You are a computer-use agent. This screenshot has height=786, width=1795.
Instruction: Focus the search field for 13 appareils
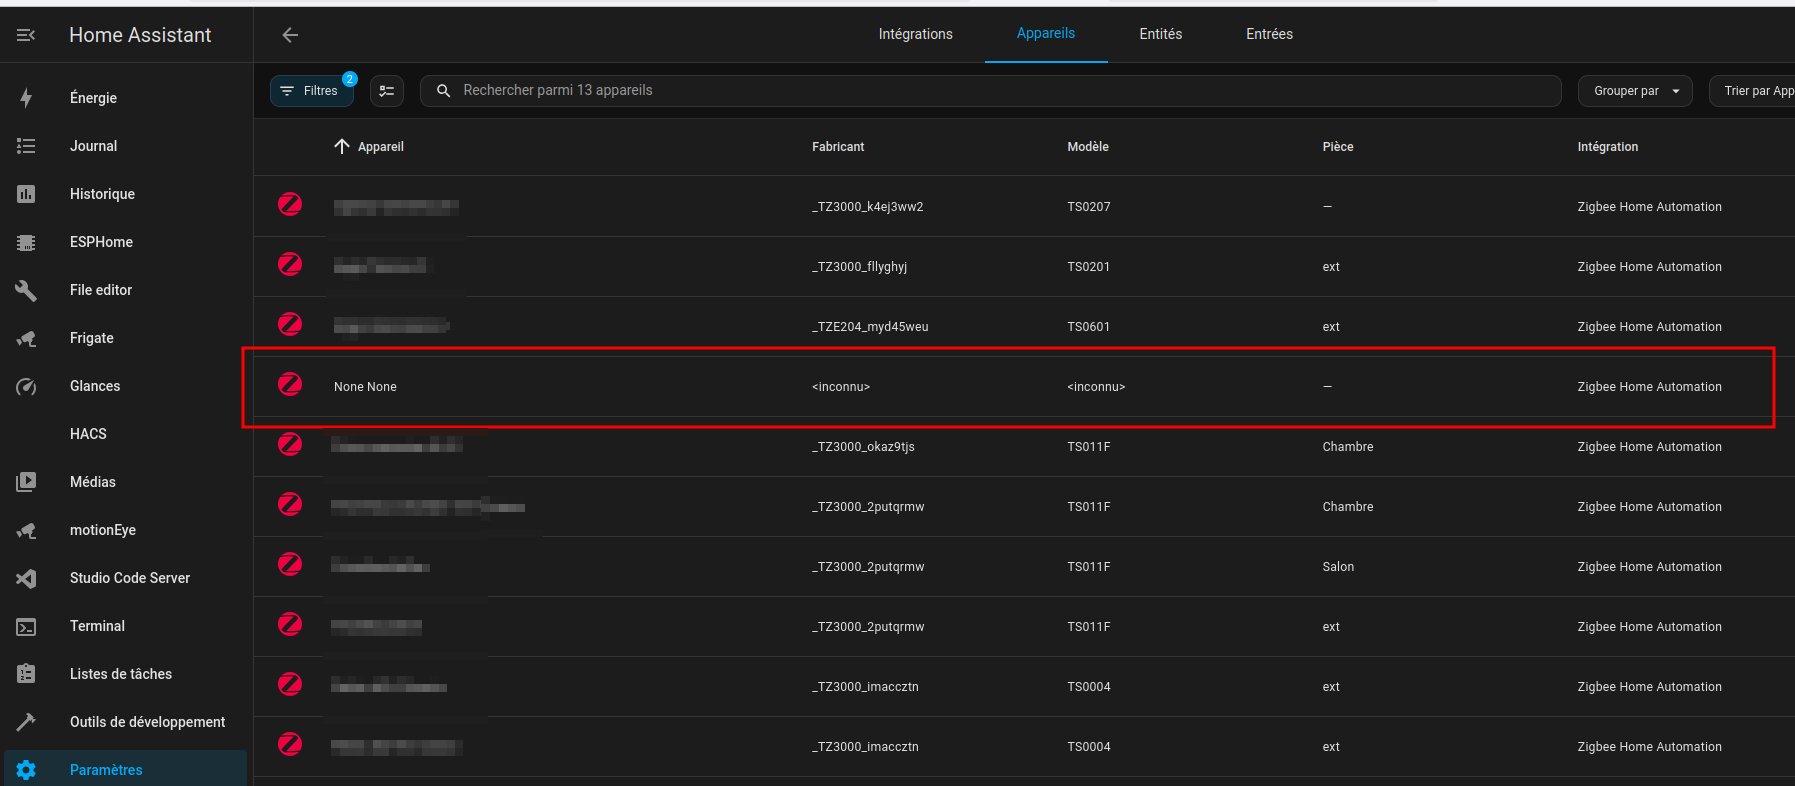coord(990,91)
